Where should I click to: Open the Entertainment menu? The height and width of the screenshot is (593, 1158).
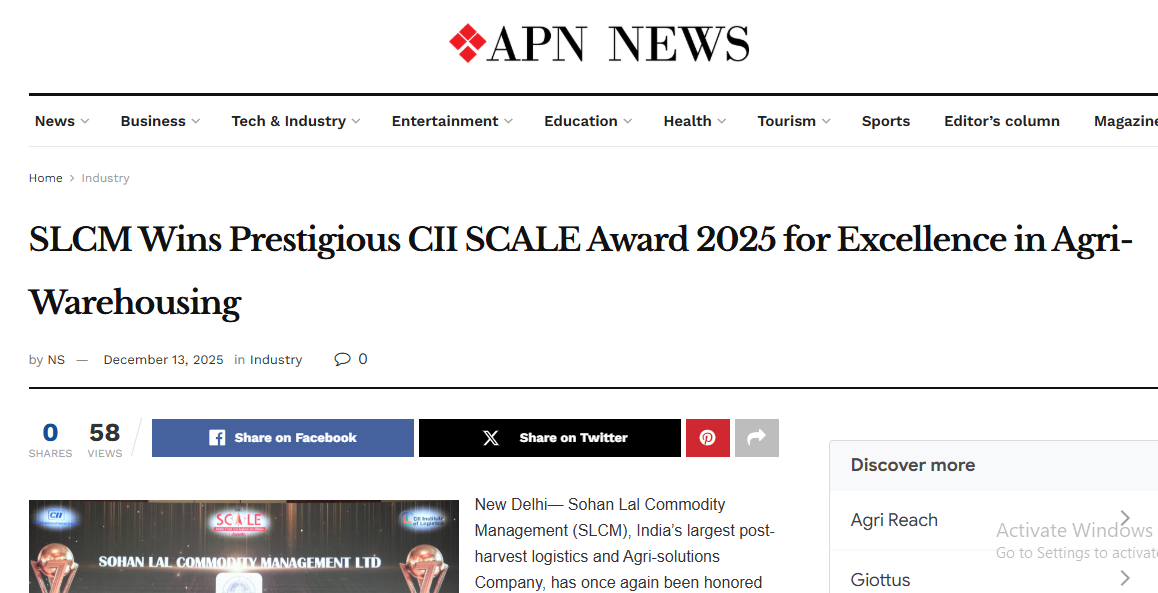[x=451, y=121]
